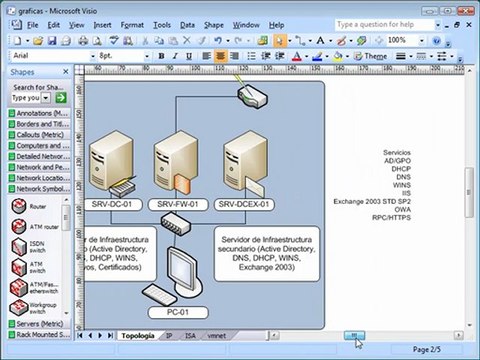Open the Search for Shapes dropdown arrow
The image size is (480, 360).
click(46, 98)
